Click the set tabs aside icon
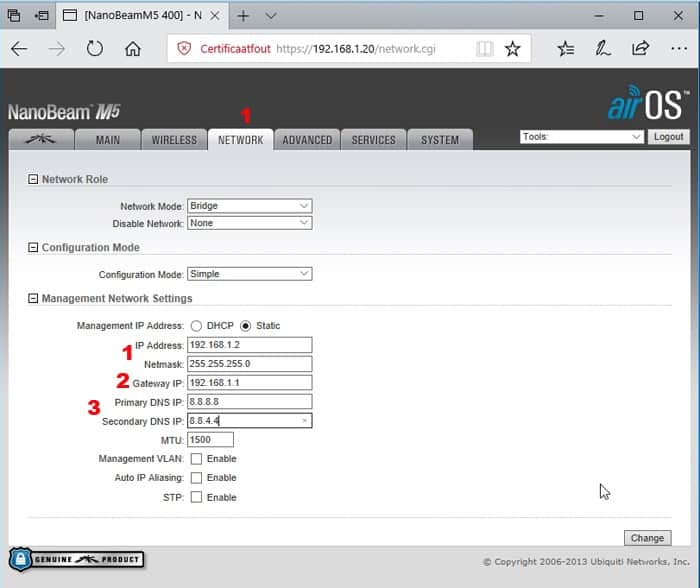This screenshot has width=700, height=588. [42, 16]
